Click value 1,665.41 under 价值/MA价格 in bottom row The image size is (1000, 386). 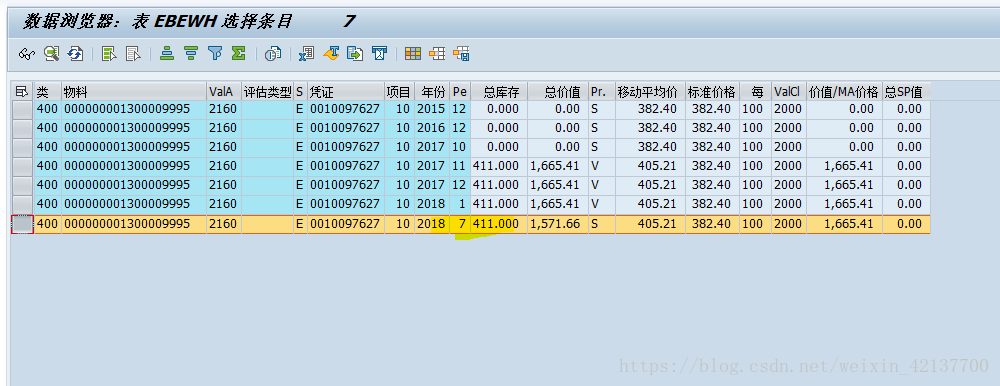pyautogui.click(x=844, y=225)
